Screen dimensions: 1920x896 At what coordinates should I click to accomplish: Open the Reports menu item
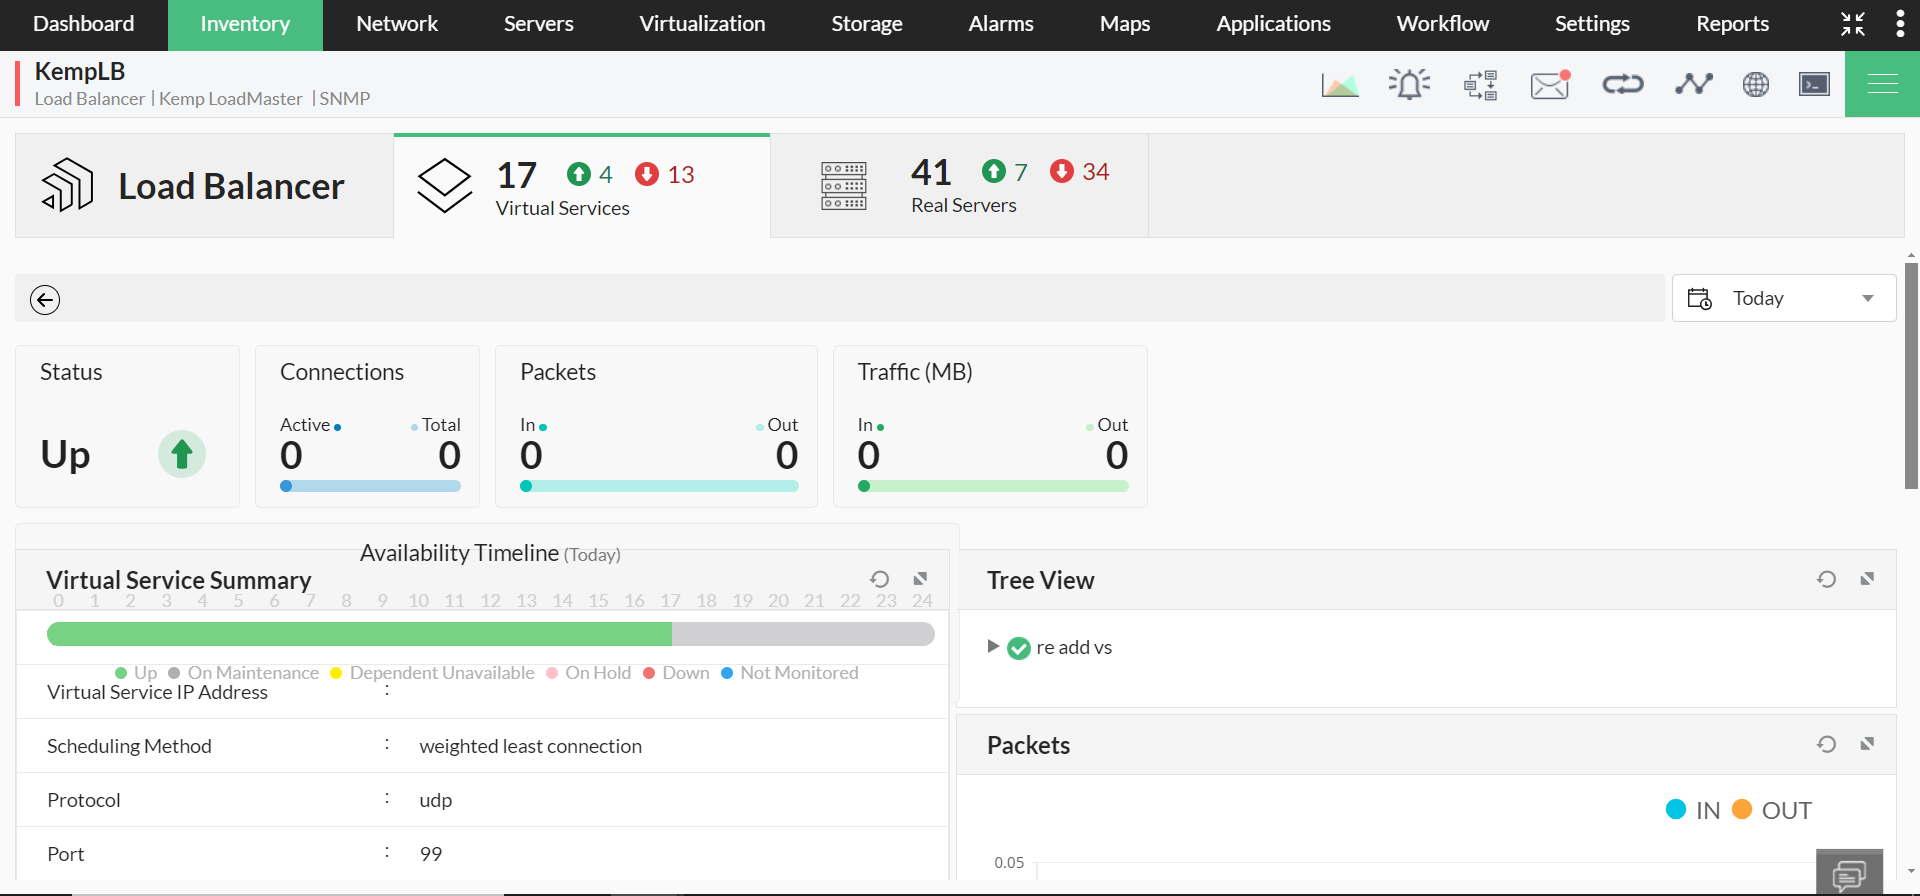click(x=1732, y=24)
